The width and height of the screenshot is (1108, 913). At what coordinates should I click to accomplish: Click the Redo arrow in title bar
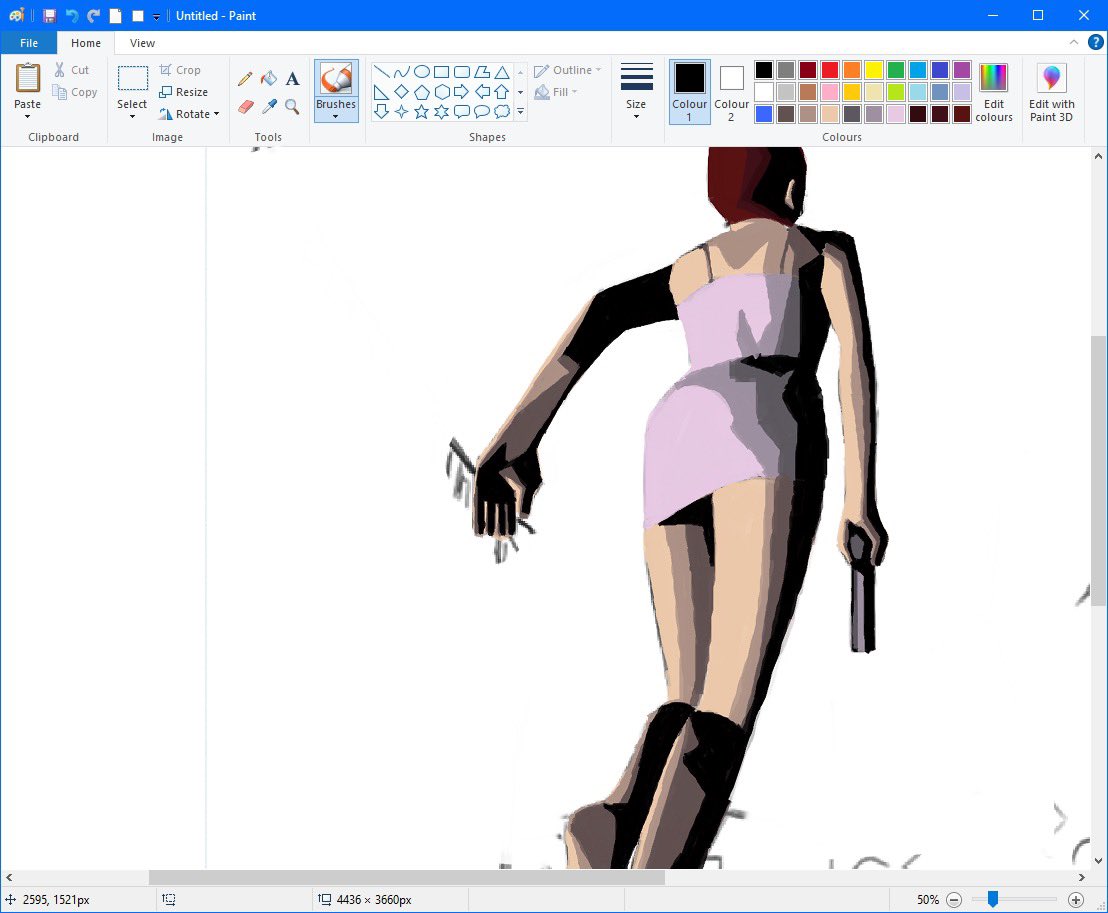coord(93,16)
